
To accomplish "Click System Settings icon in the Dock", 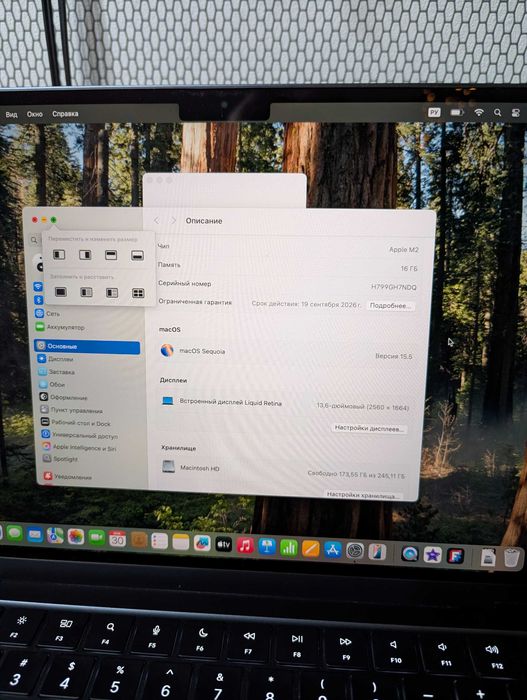I will [x=355, y=551].
